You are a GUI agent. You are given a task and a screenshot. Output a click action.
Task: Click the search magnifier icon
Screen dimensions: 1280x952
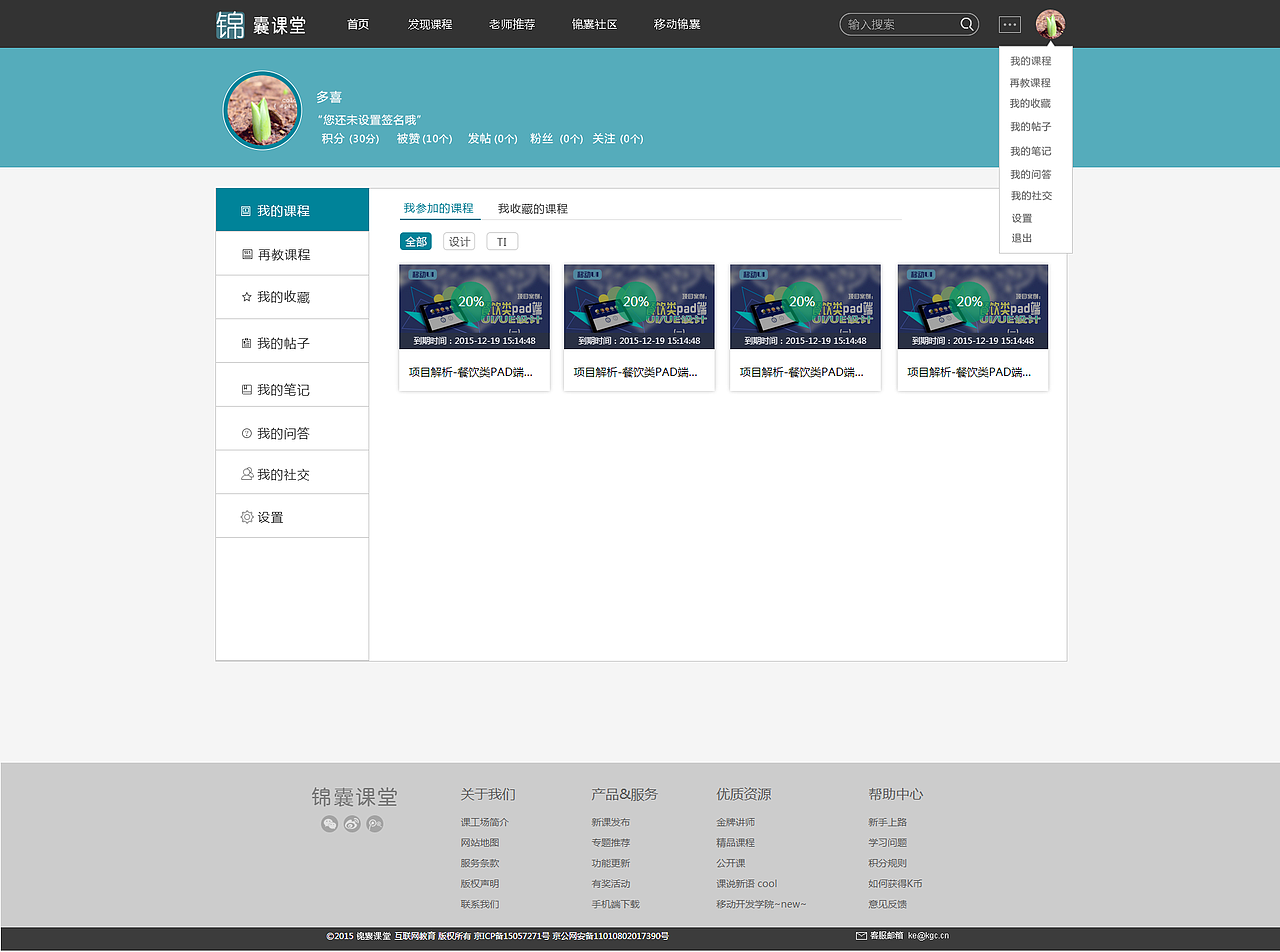(x=965, y=24)
